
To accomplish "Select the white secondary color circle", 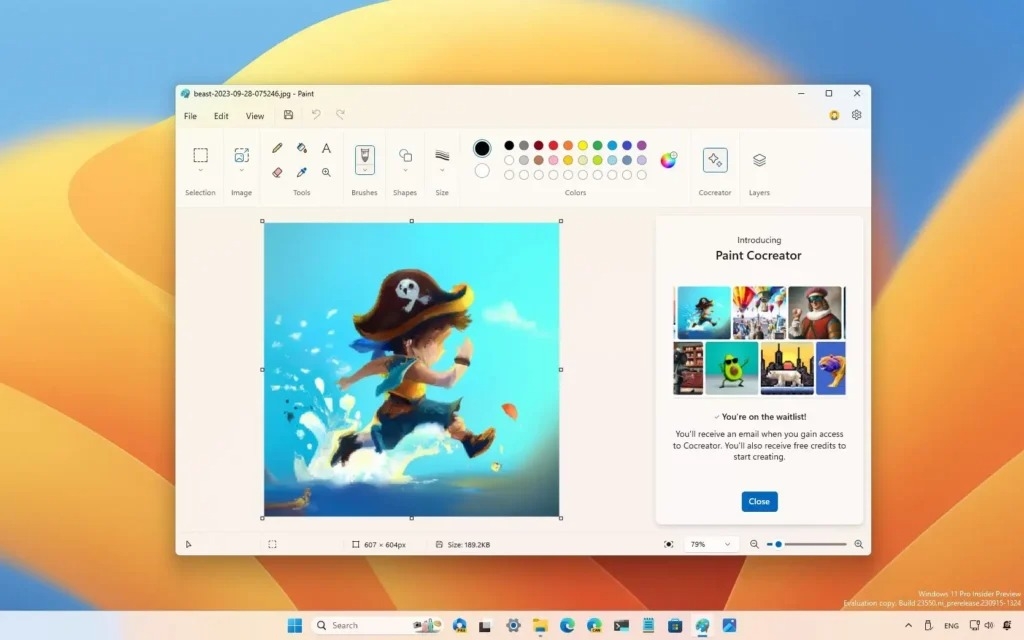I will click(482, 171).
